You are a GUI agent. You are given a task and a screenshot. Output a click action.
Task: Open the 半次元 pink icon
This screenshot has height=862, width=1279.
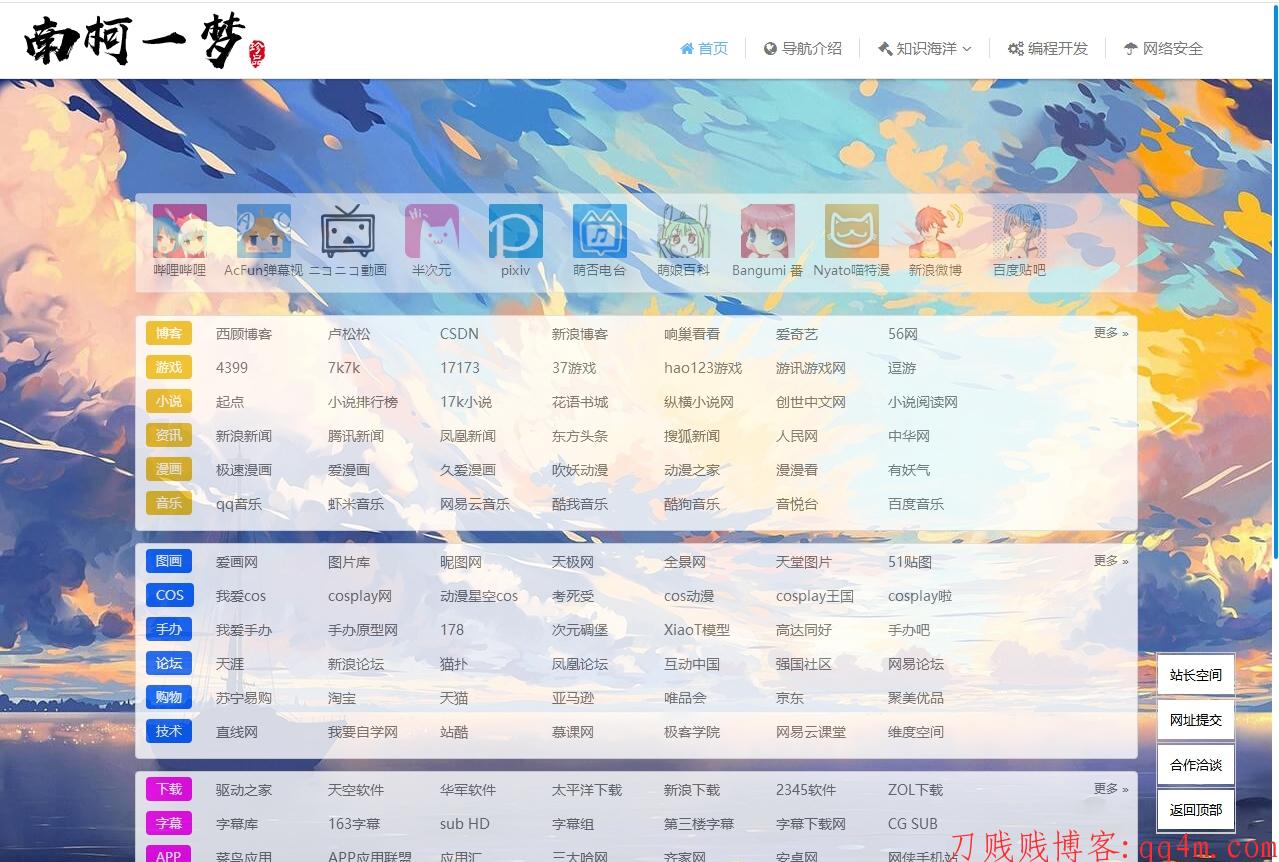(x=432, y=231)
